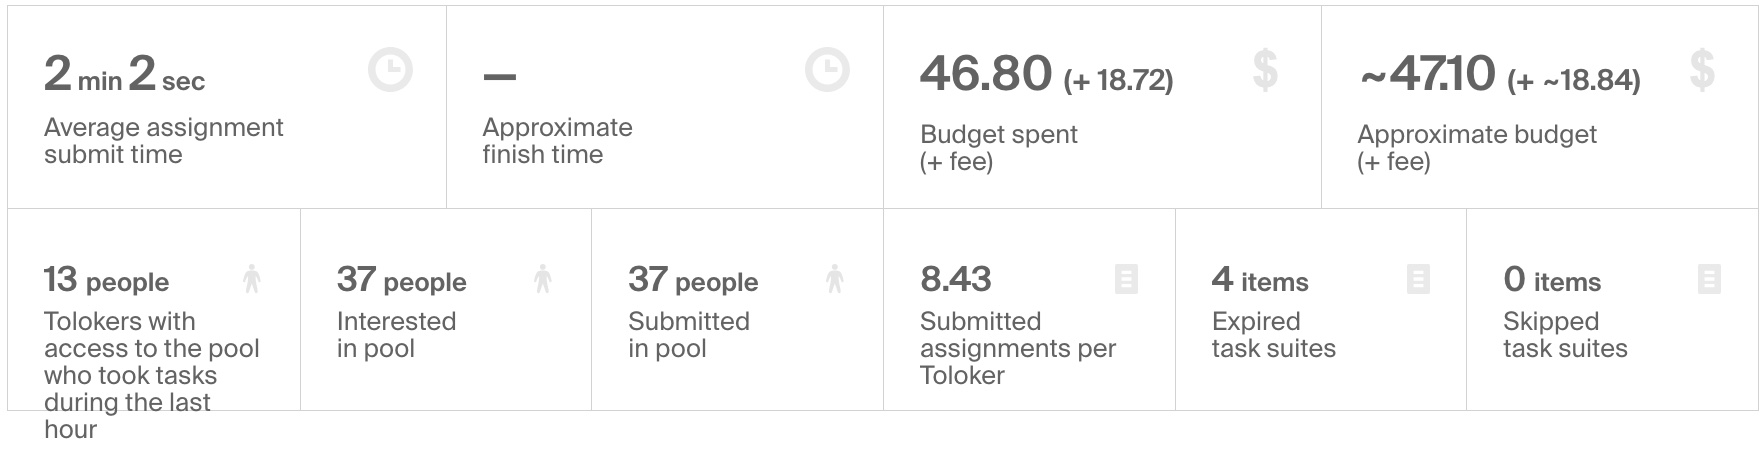Click dollar icon in Budget spent card
Viewport: 1764px width, 449px height.
1265,71
